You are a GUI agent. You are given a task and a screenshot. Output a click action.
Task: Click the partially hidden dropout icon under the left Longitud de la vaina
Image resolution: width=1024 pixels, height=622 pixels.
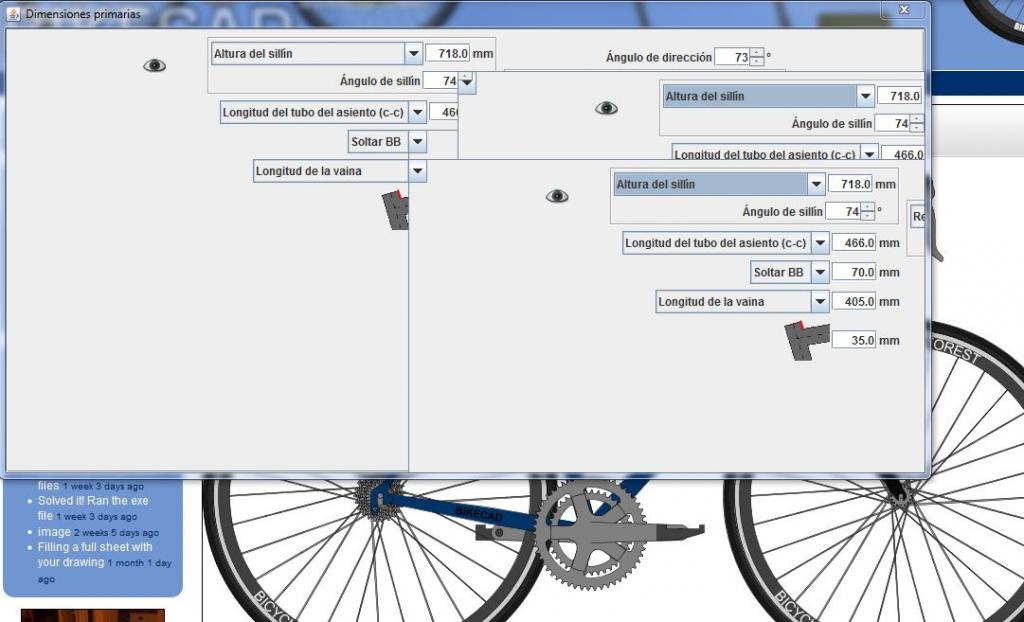(396, 210)
